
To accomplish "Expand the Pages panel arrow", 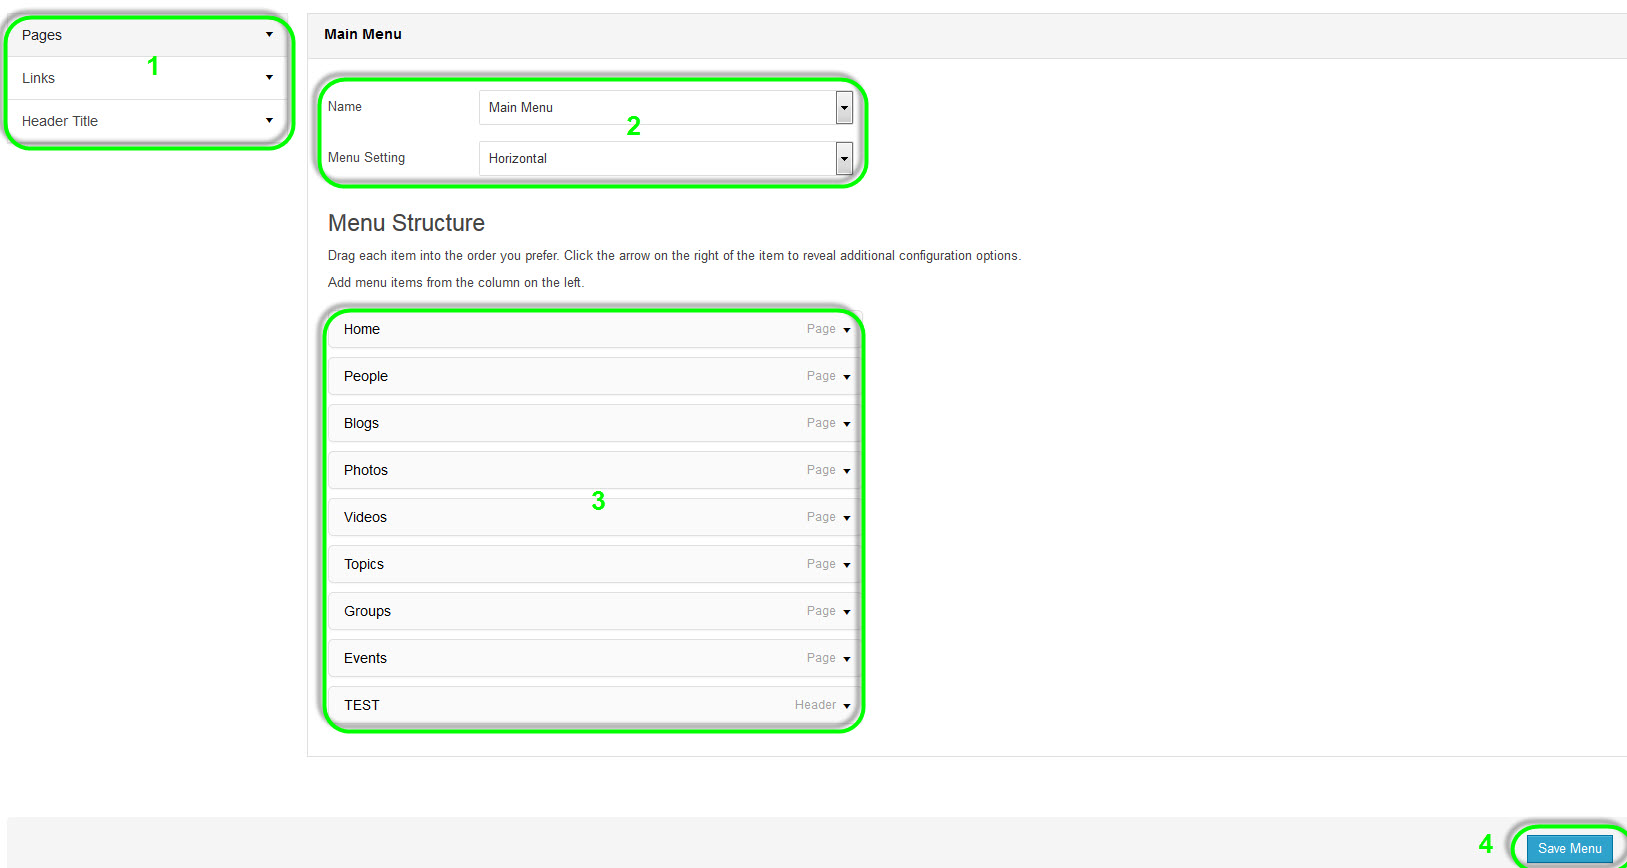I will (269, 35).
